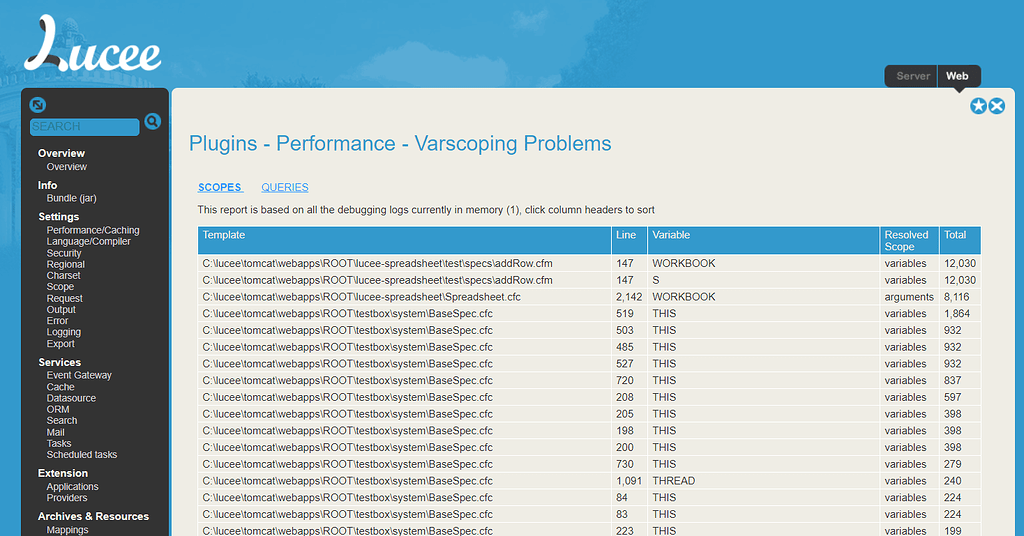1024x536 pixels.
Task: Click the Info sidebar heading
Action: click(x=48, y=185)
